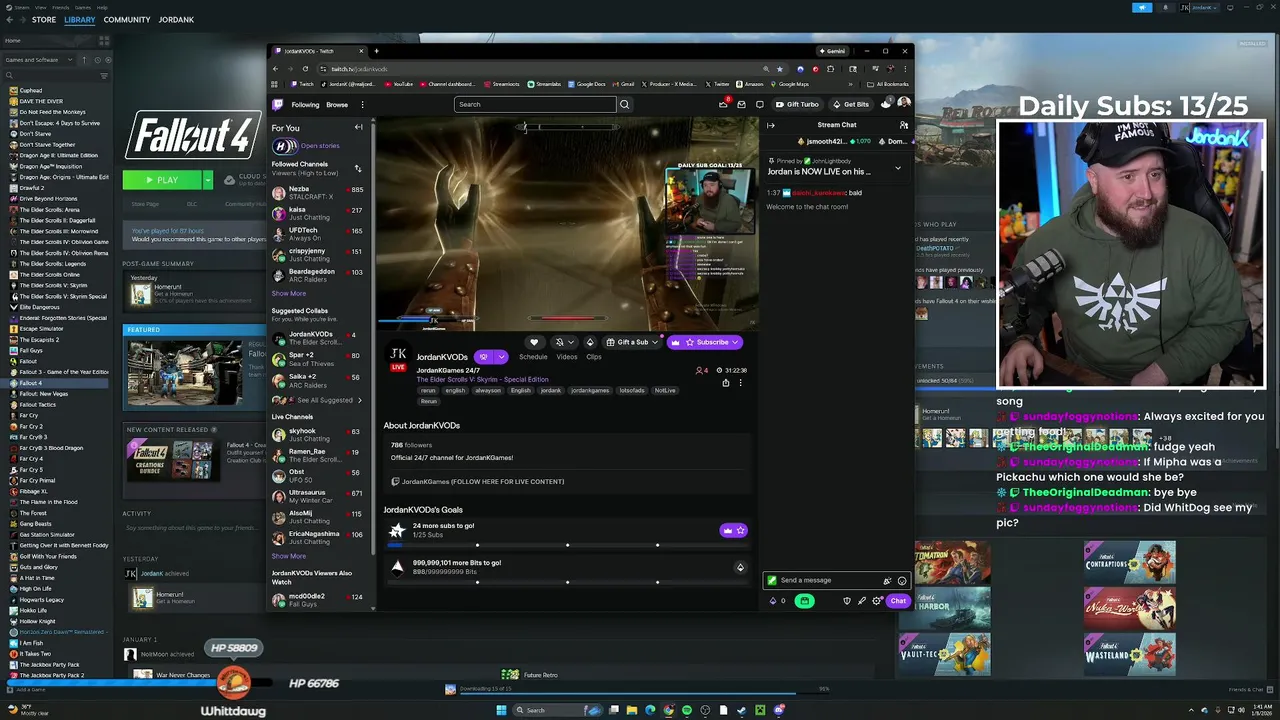
Task: Open channel Clips tab
Action: [594, 357]
